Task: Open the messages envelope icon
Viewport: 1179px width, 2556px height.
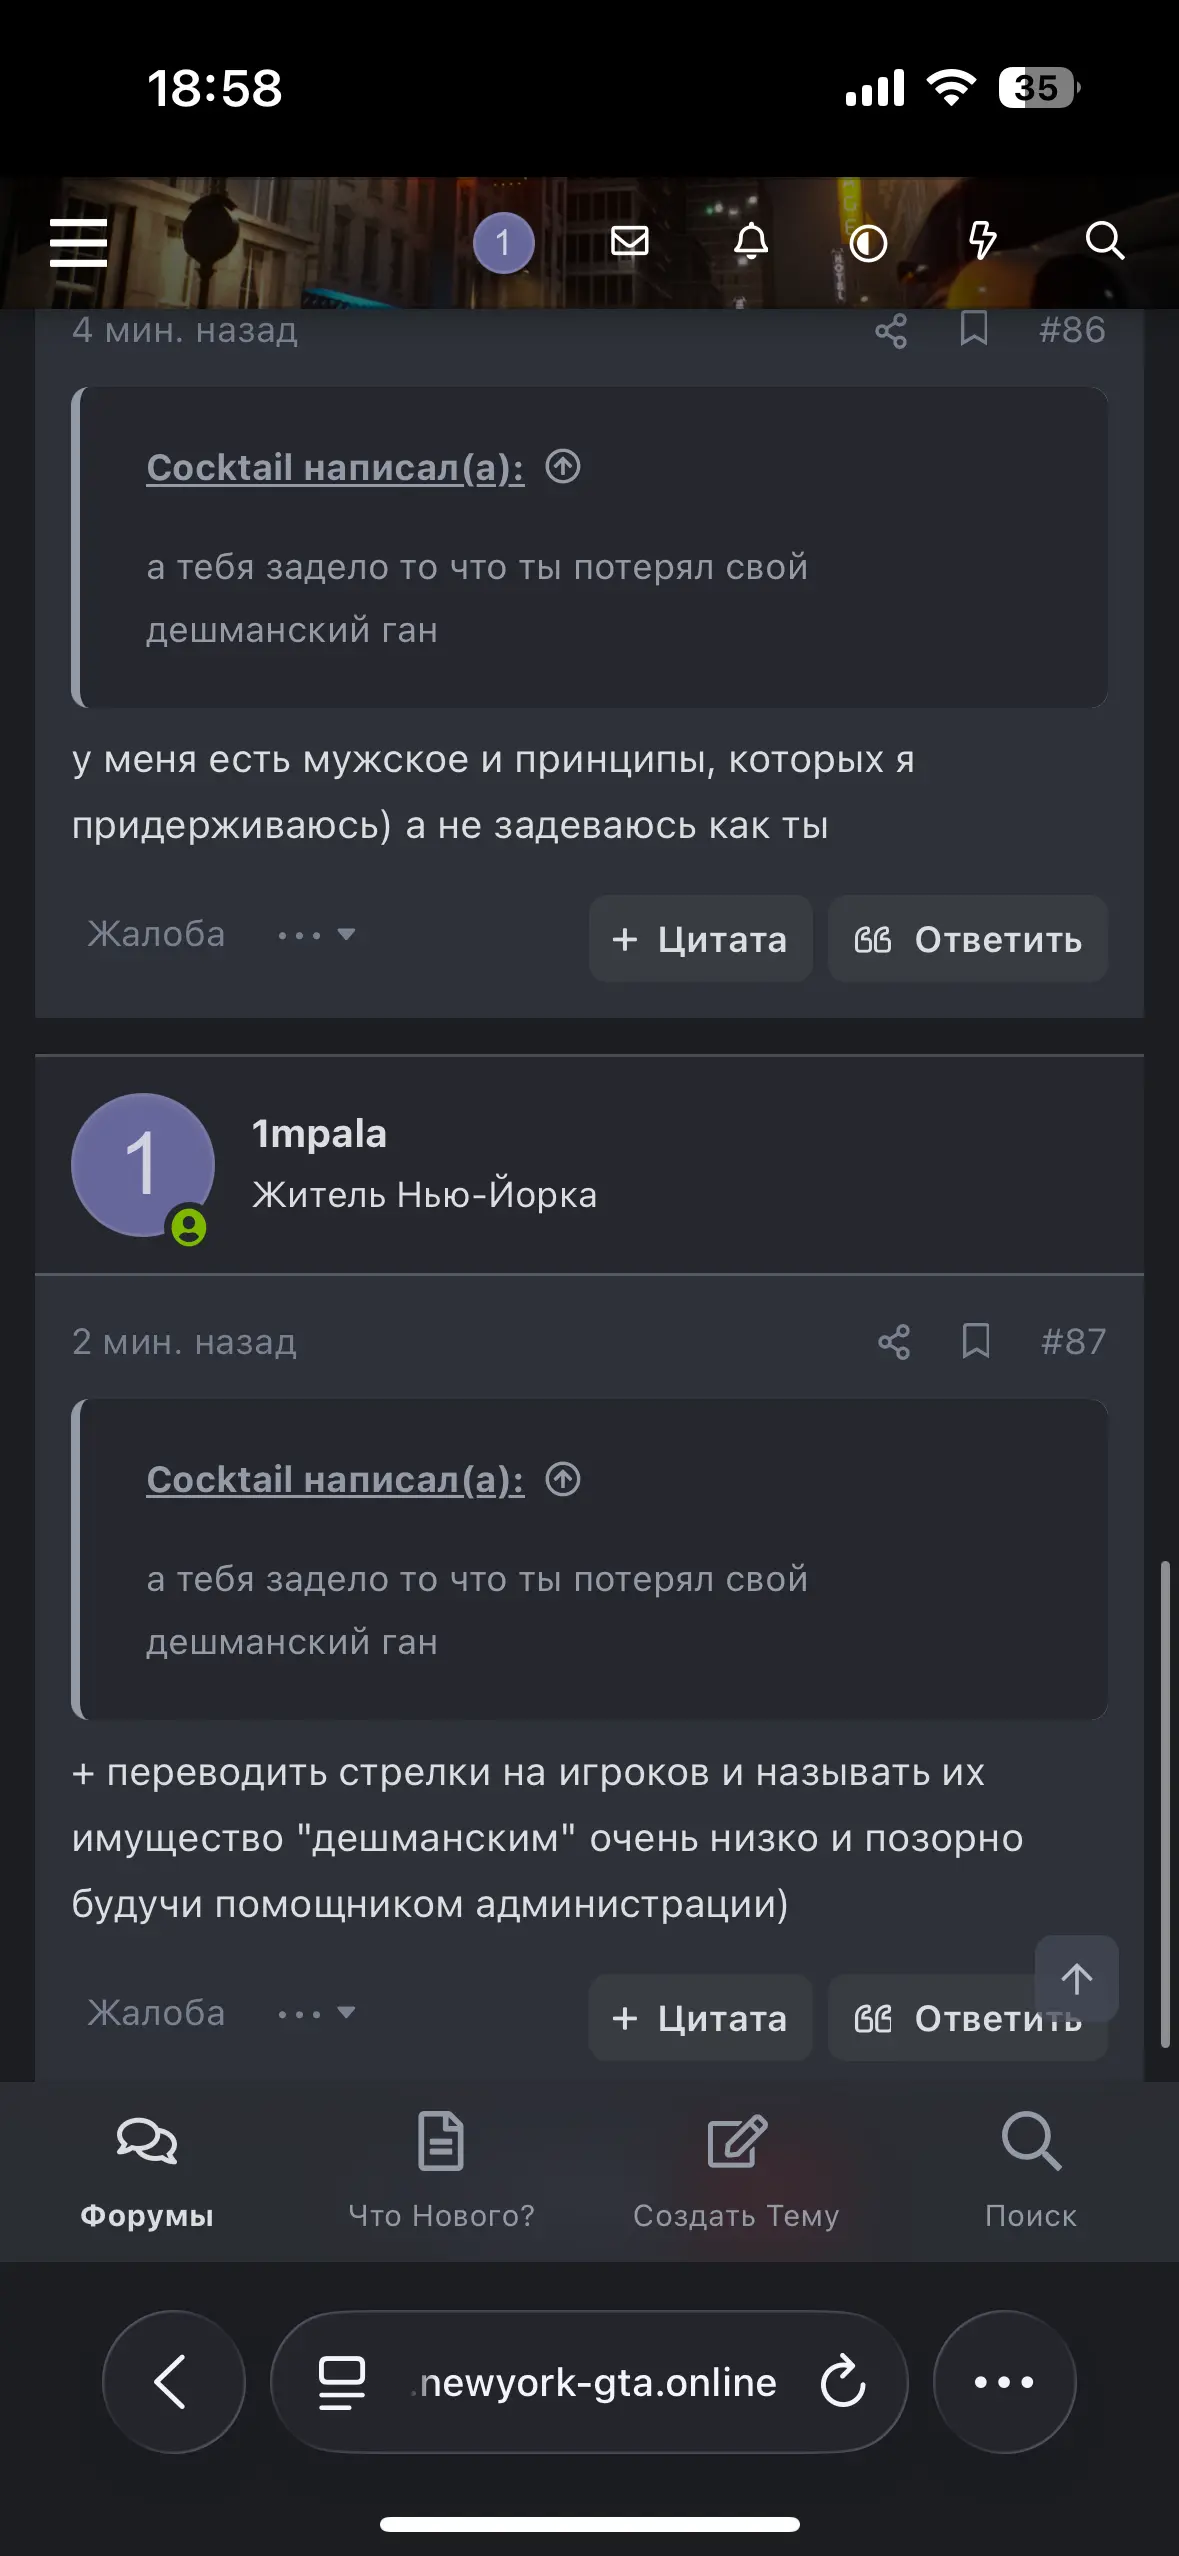Action: coord(629,241)
